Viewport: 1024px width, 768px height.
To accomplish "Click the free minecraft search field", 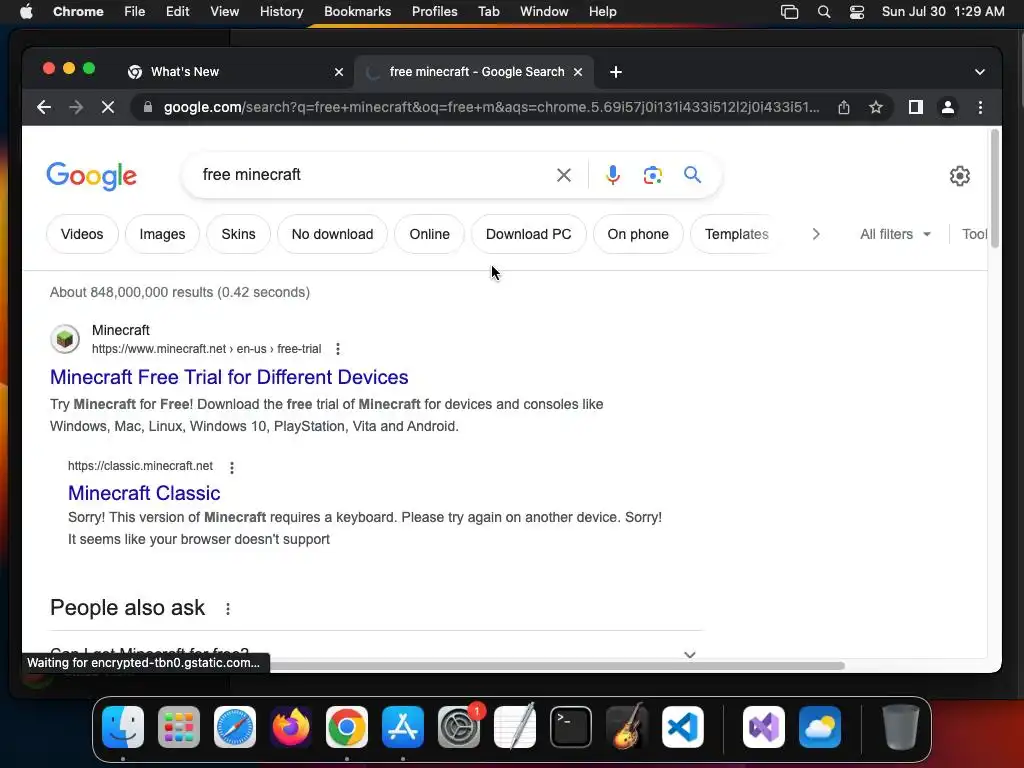I will pos(372,175).
